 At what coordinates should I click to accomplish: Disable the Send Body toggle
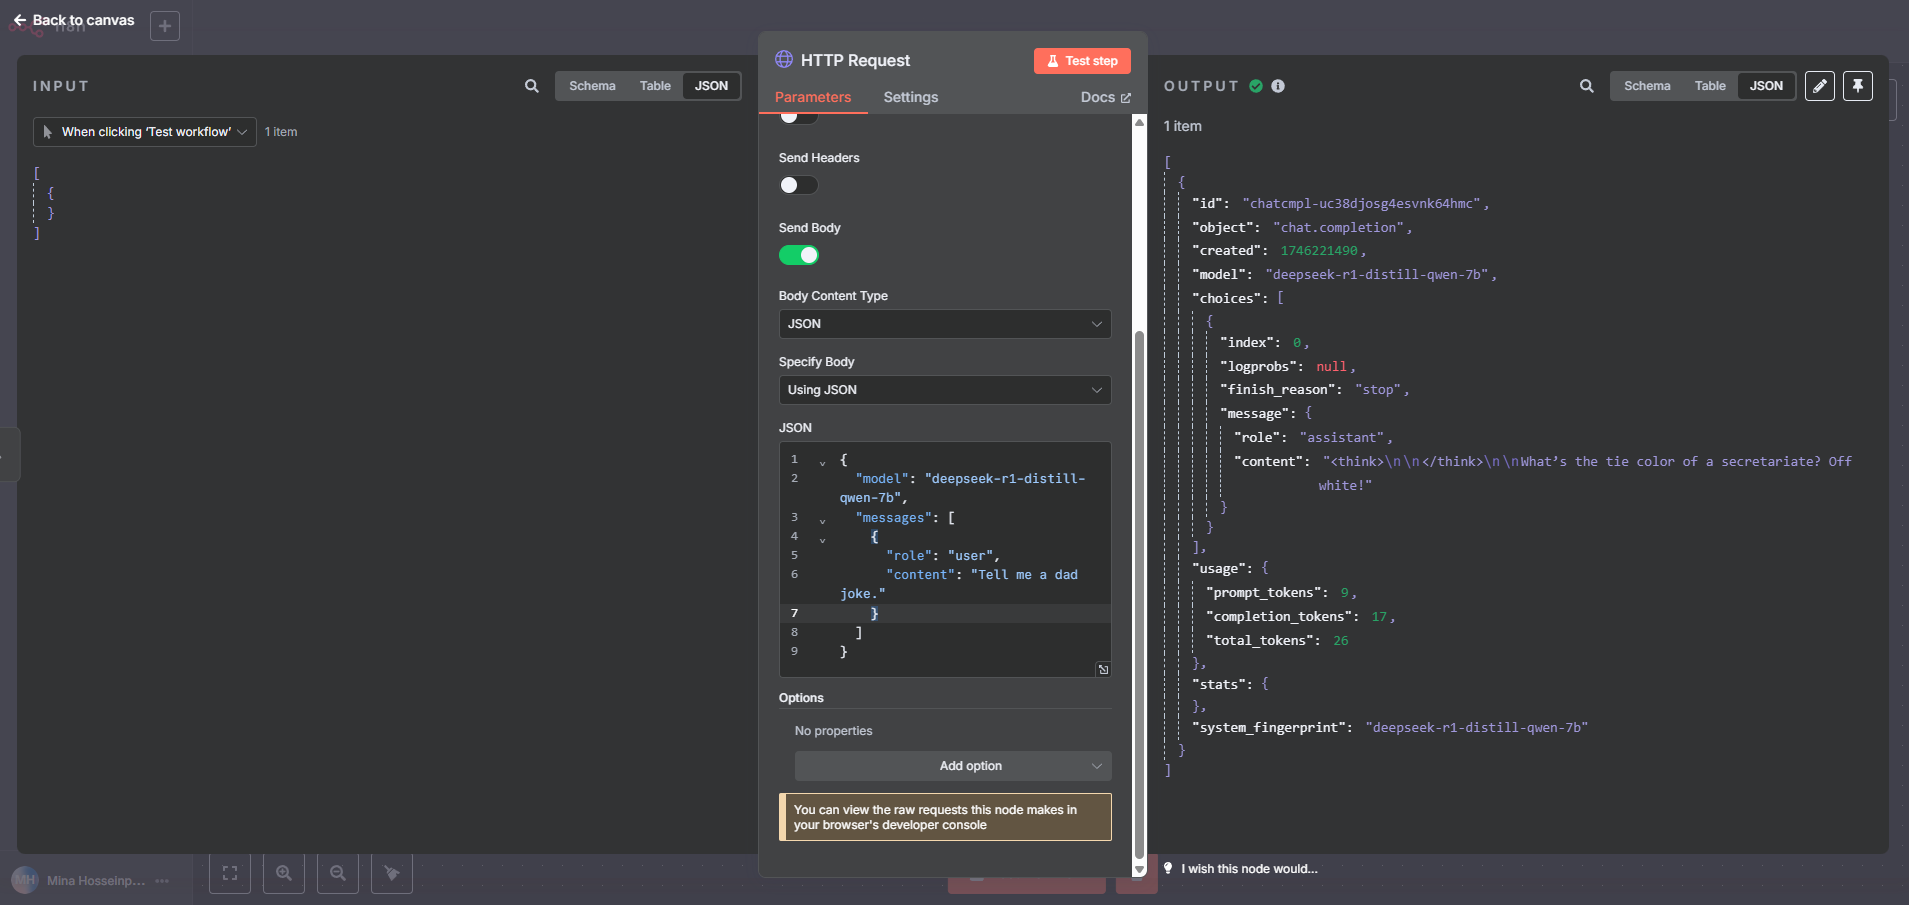coord(799,255)
